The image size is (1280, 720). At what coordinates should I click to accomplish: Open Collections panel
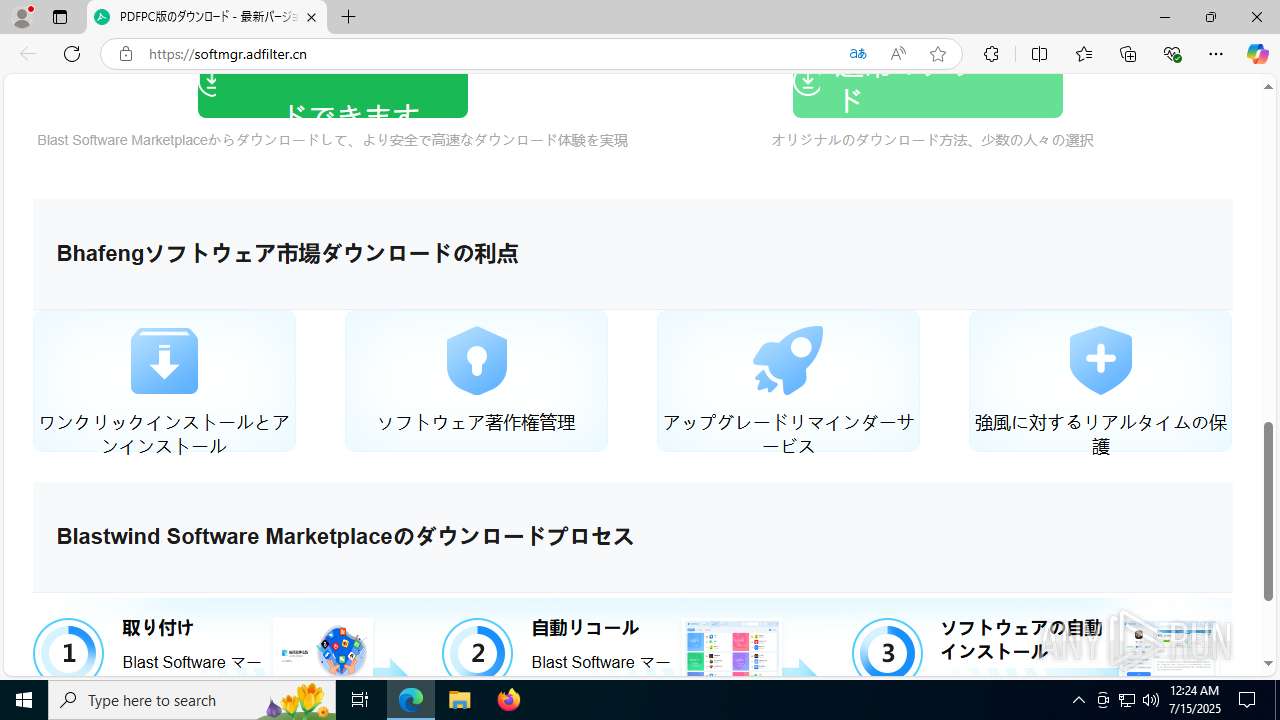tap(1128, 54)
